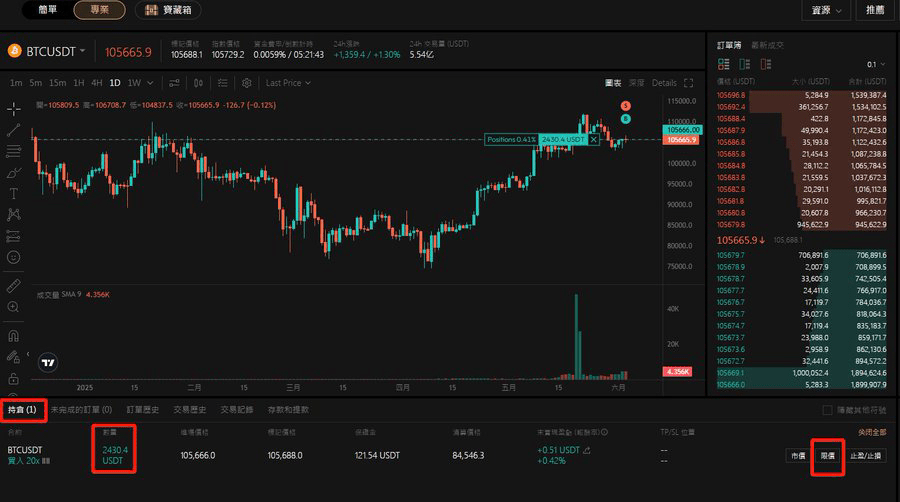Close the position label on chart
The width and height of the screenshot is (900, 502).
tap(594, 139)
